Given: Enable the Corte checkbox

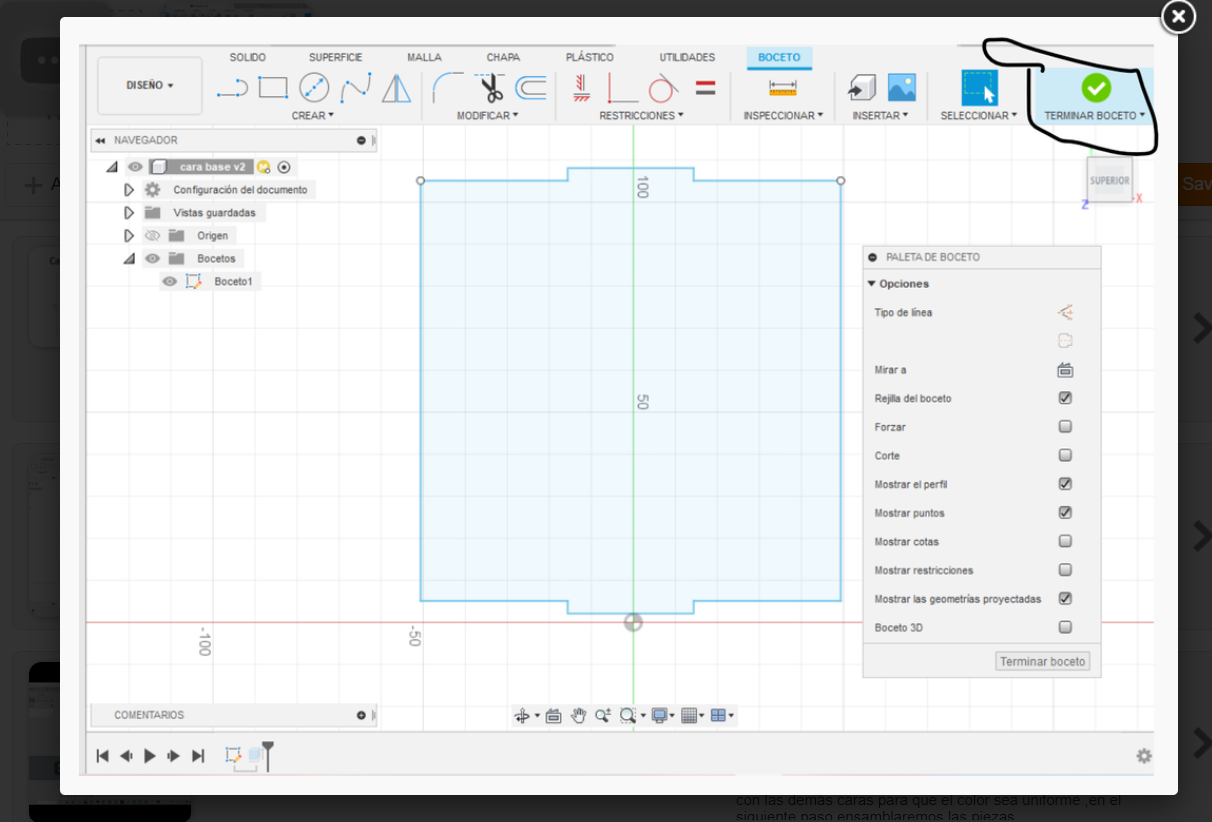Looking at the screenshot, I should [x=1065, y=455].
